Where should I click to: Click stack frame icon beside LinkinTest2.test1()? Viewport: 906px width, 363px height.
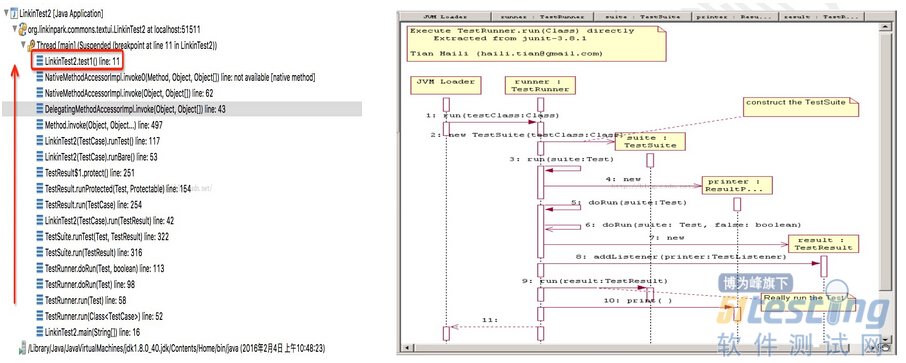click(39, 61)
